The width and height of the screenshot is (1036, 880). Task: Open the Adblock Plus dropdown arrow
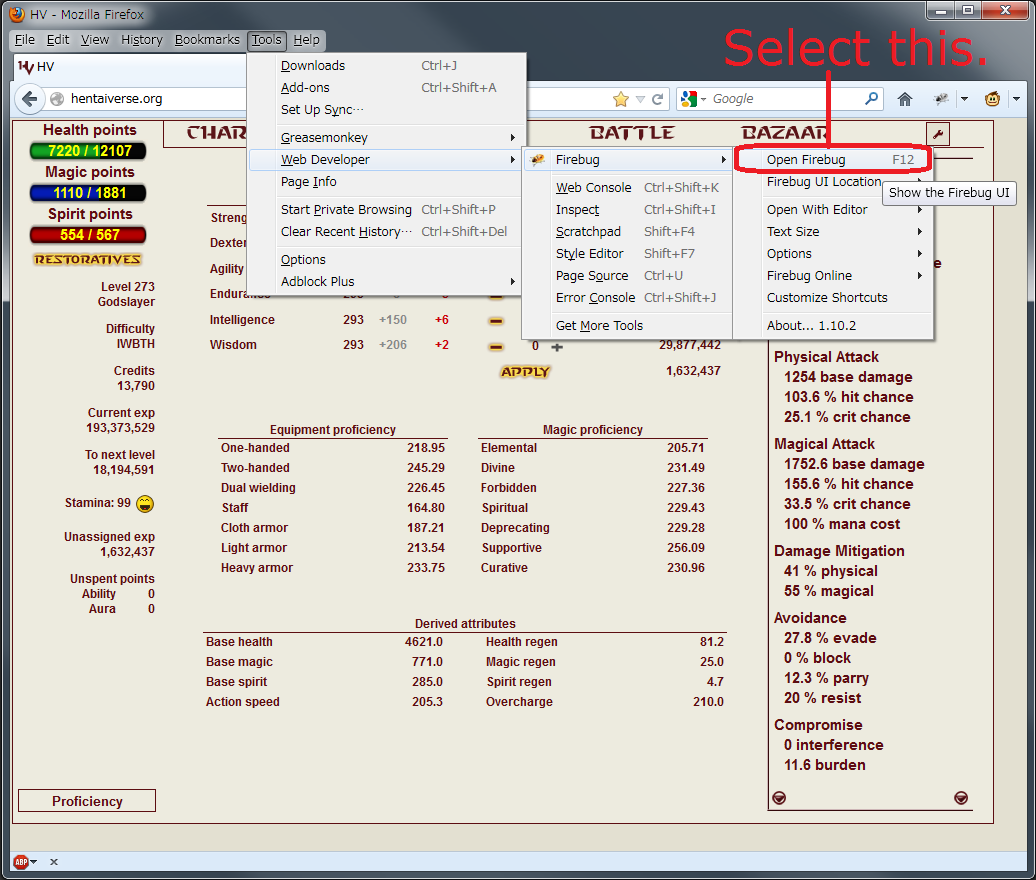click(x=34, y=862)
